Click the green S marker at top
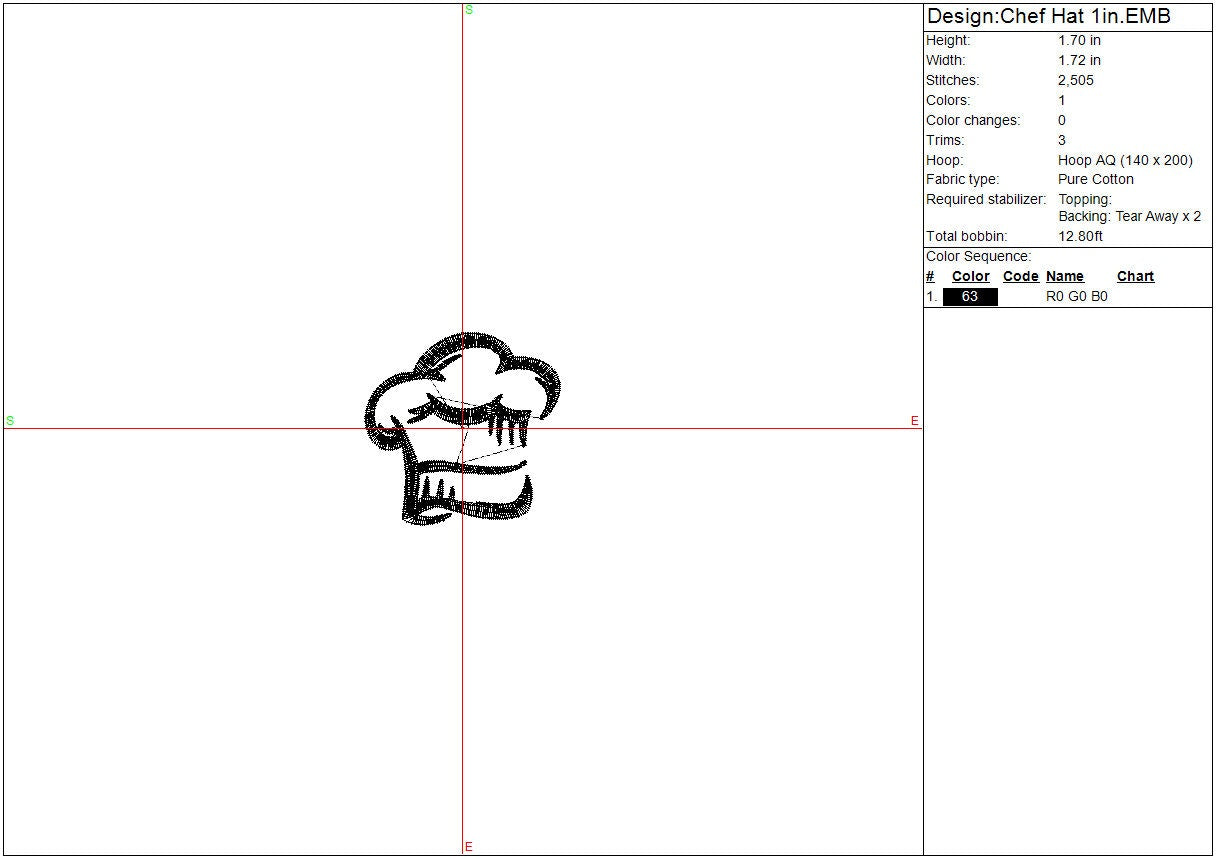Viewport: 1217px width, 859px height. [469, 10]
